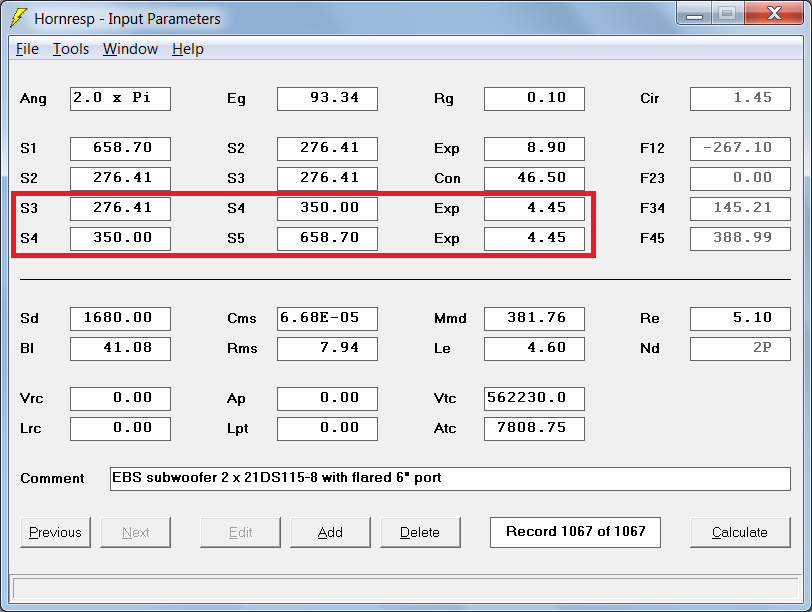This screenshot has width=812, height=612.
Task: Select the Sd field showing 1680.00
Action: point(121,319)
